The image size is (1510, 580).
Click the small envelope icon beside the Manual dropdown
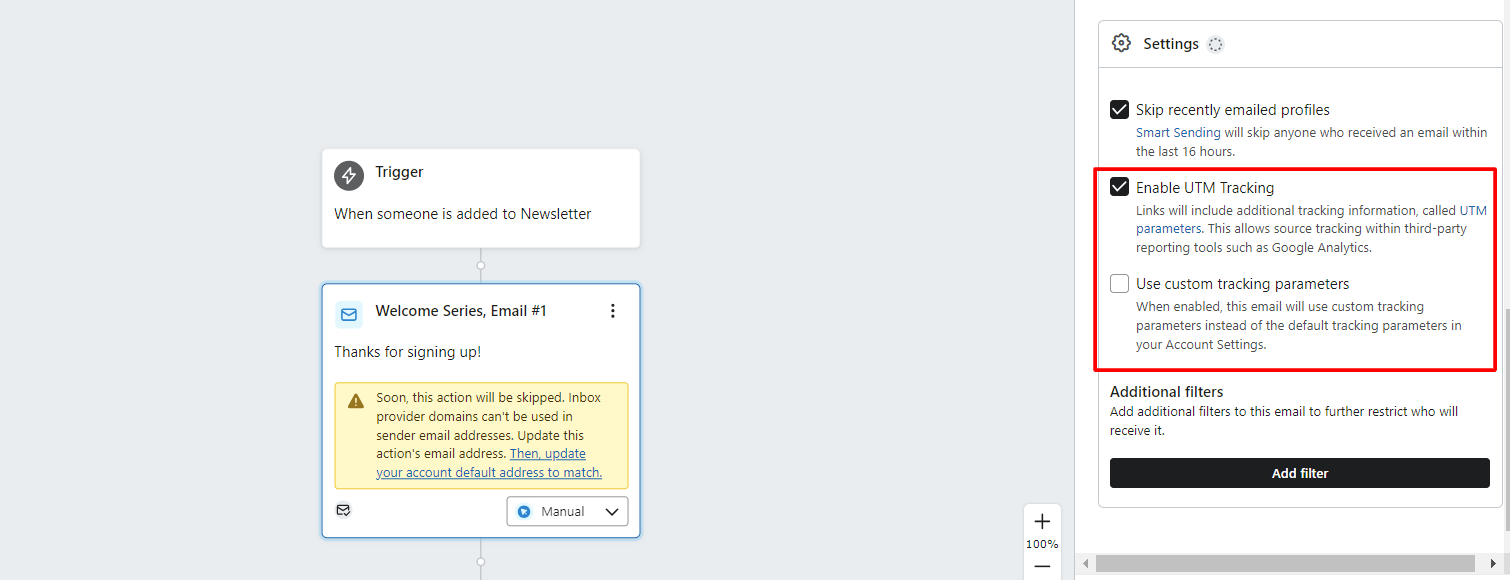pyautogui.click(x=343, y=510)
